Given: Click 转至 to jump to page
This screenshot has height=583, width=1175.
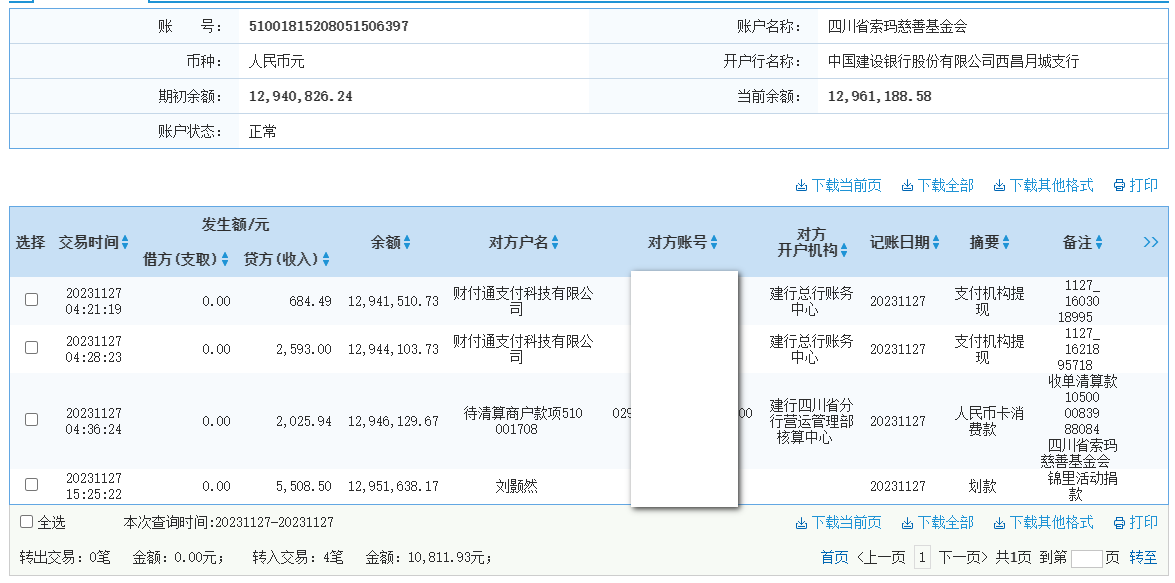Looking at the screenshot, I should (x=1143, y=558).
